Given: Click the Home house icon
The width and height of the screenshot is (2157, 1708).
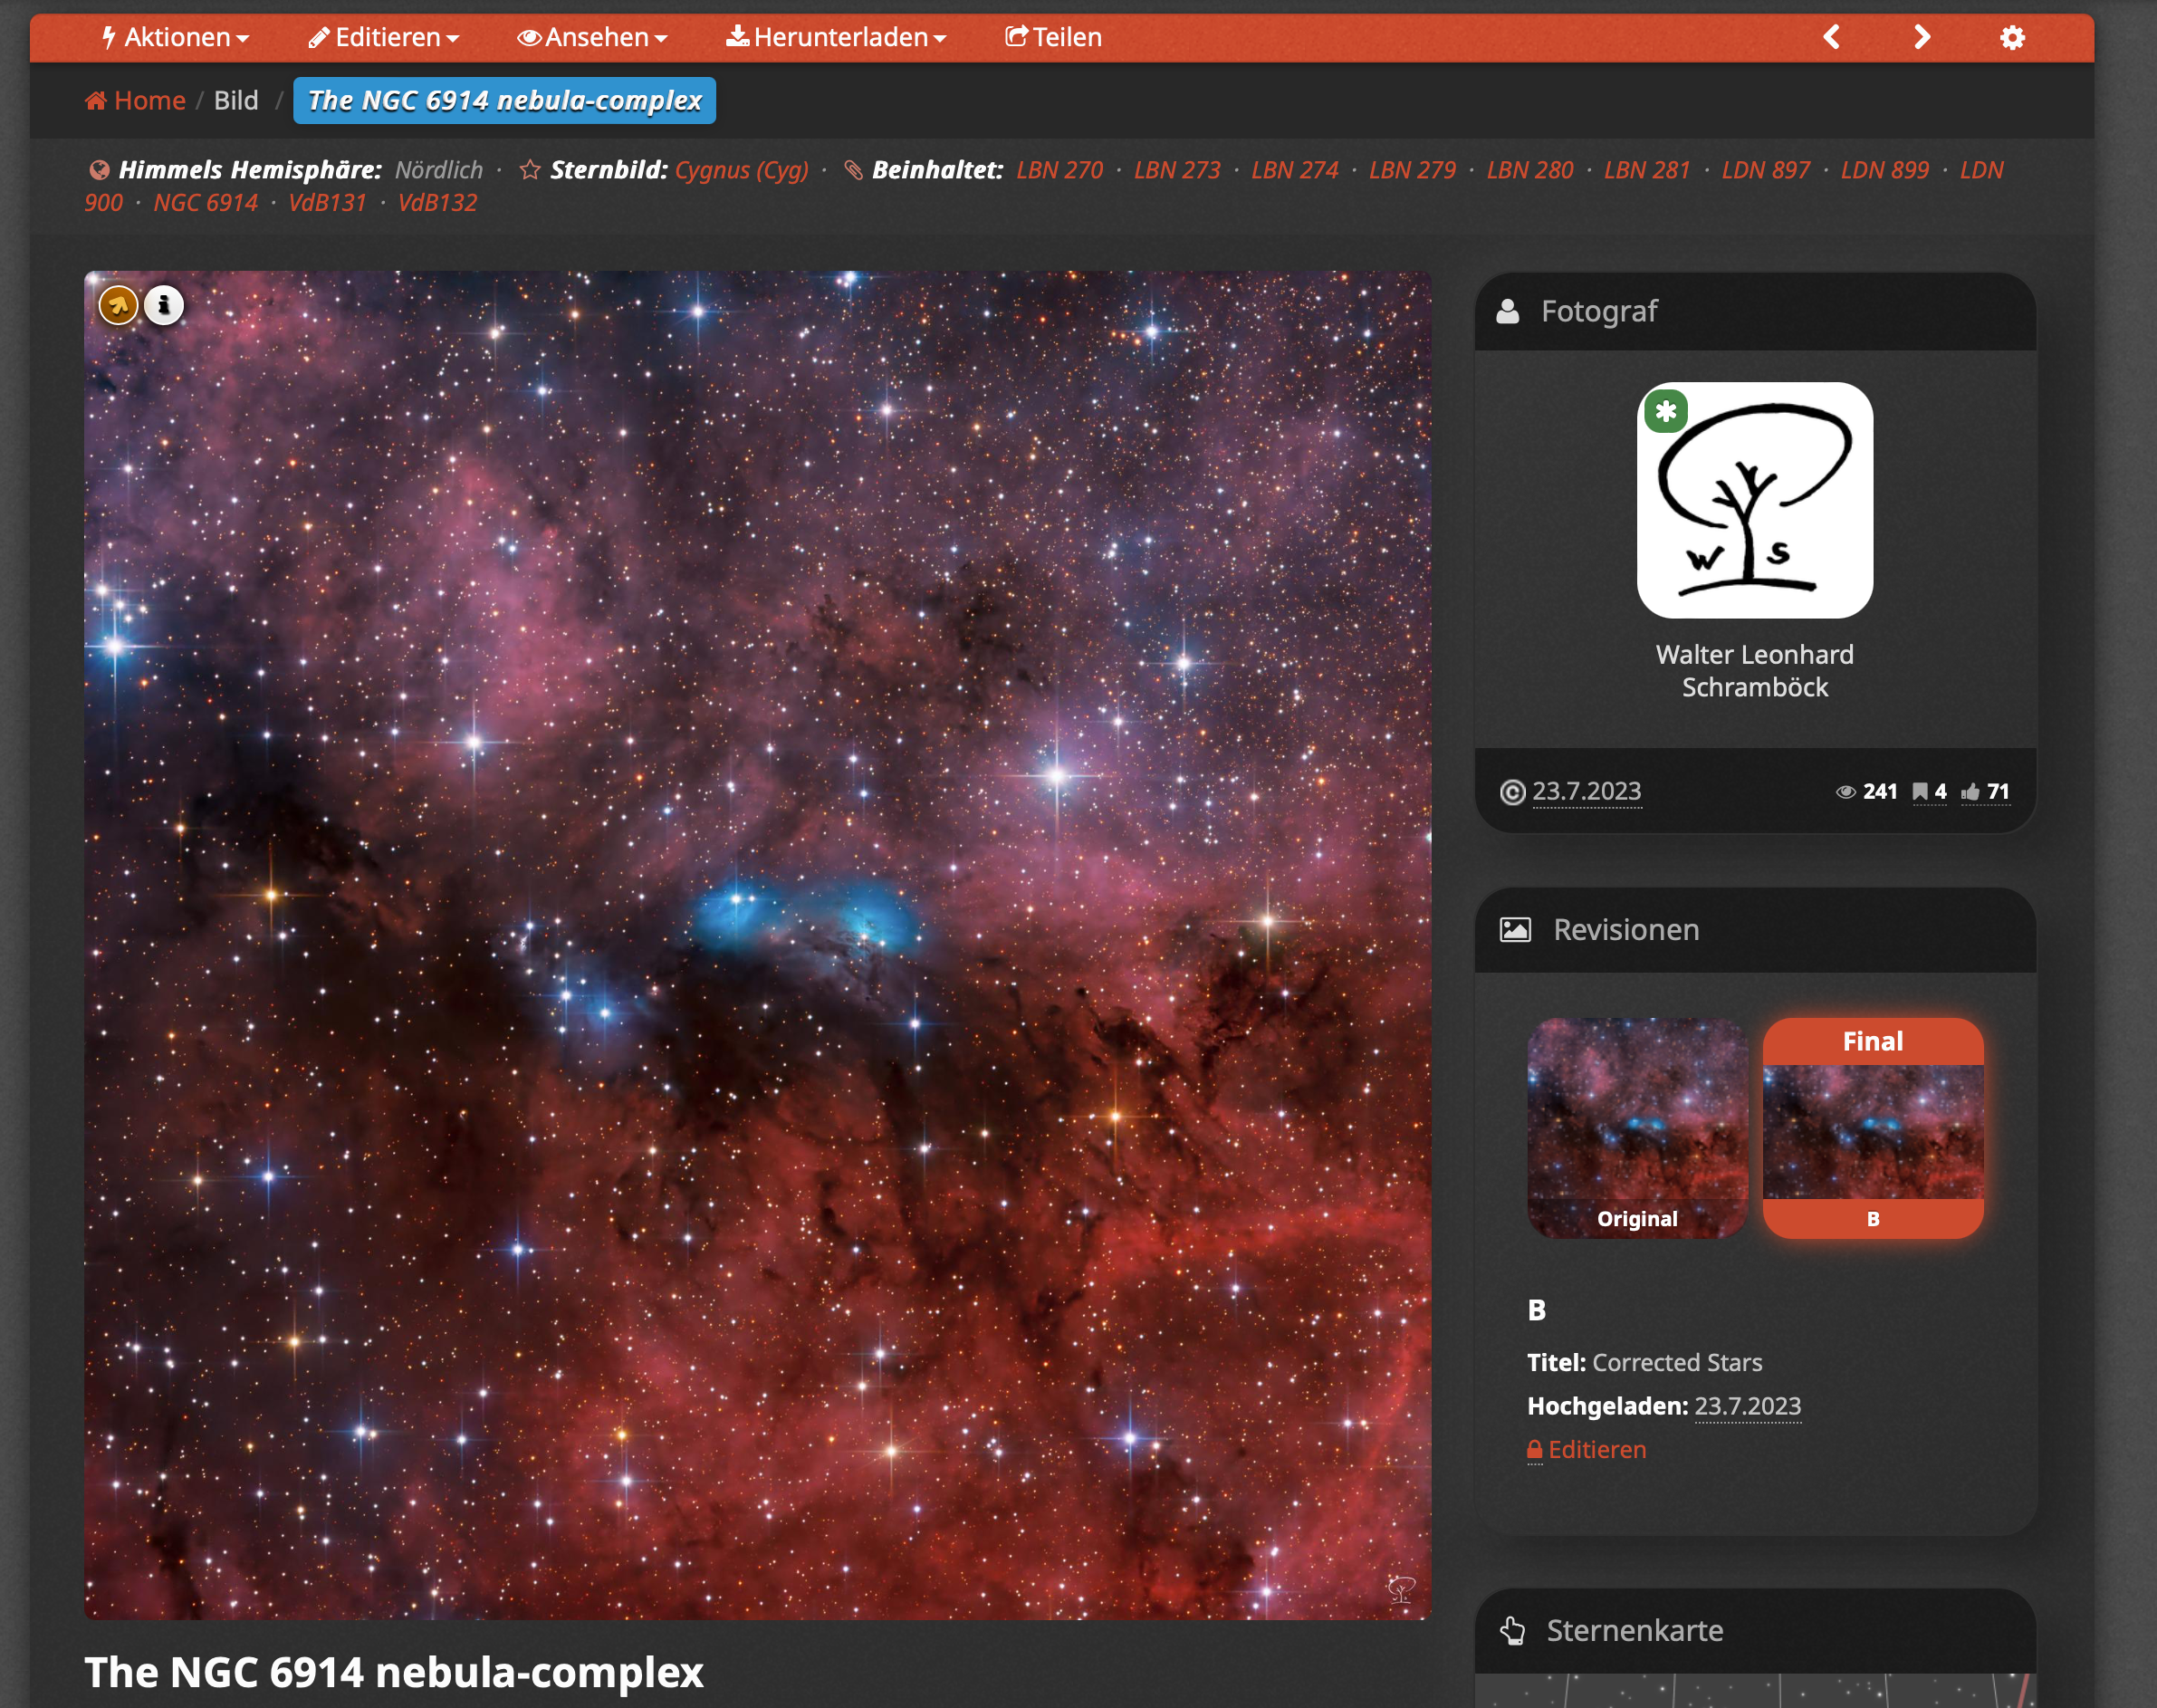Looking at the screenshot, I should (x=96, y=100).
